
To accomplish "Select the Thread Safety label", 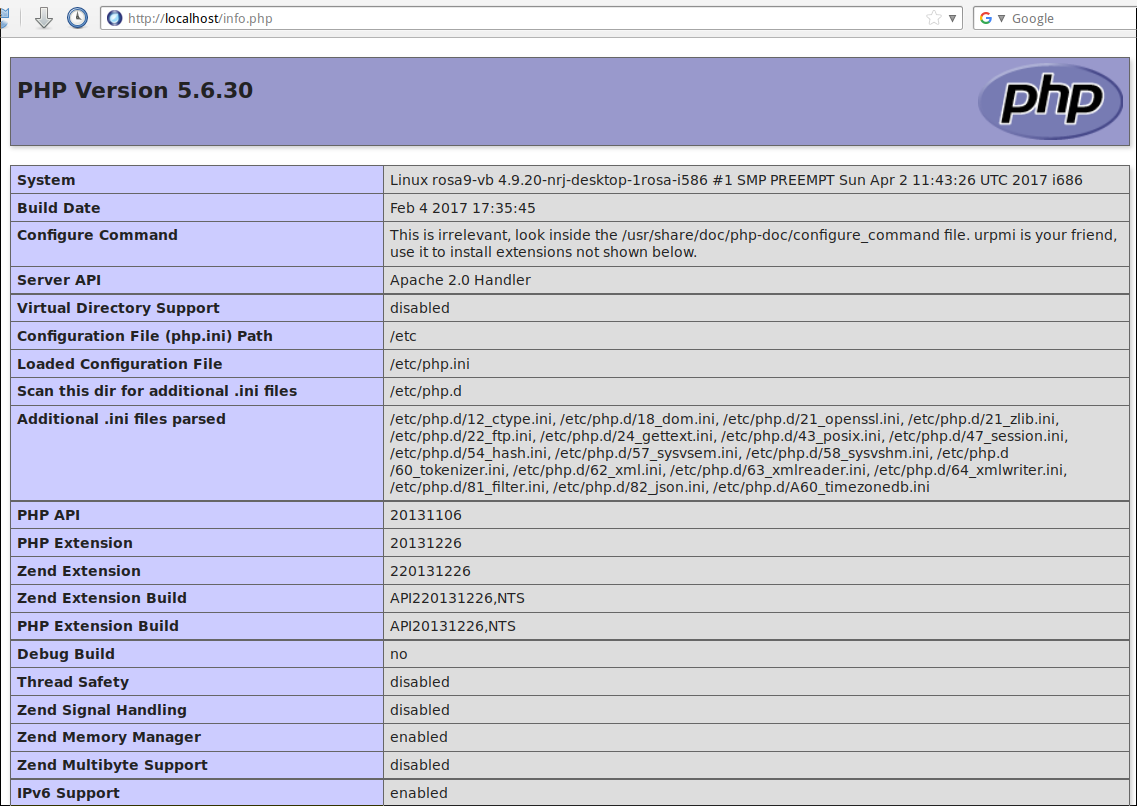I will [73, 682].
